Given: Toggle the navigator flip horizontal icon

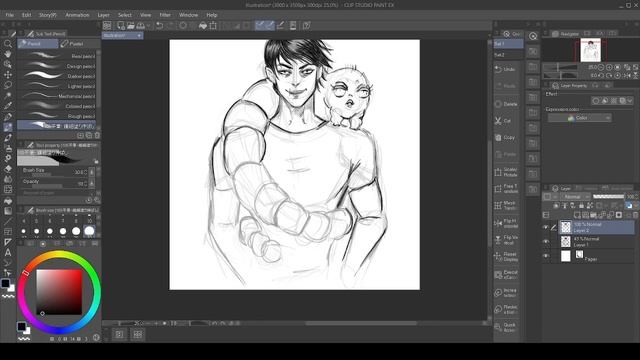Looking at the screenshot, I should pos(628,76).
